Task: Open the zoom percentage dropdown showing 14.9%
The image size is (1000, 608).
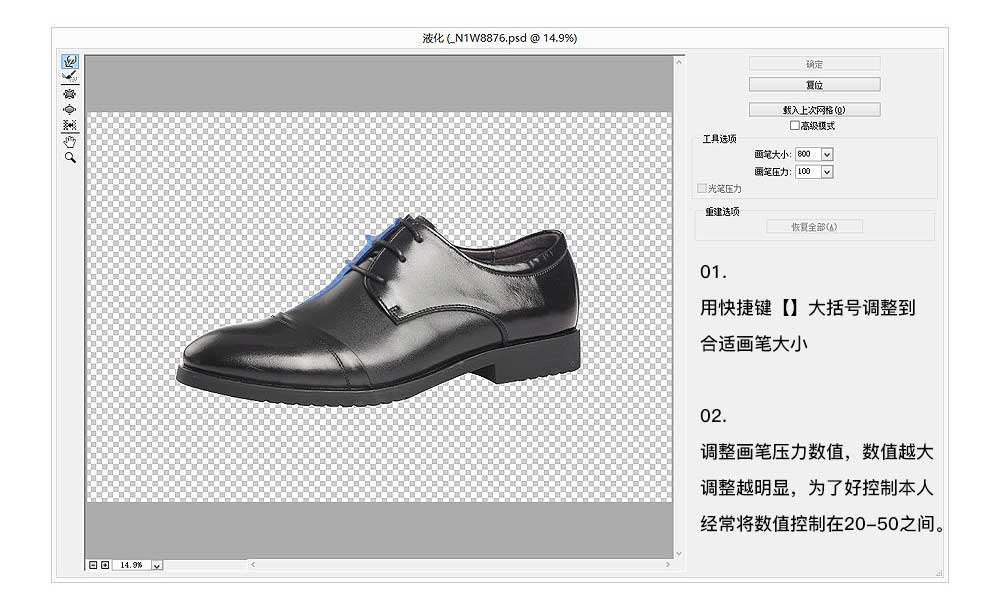Action: click(157, 565)
